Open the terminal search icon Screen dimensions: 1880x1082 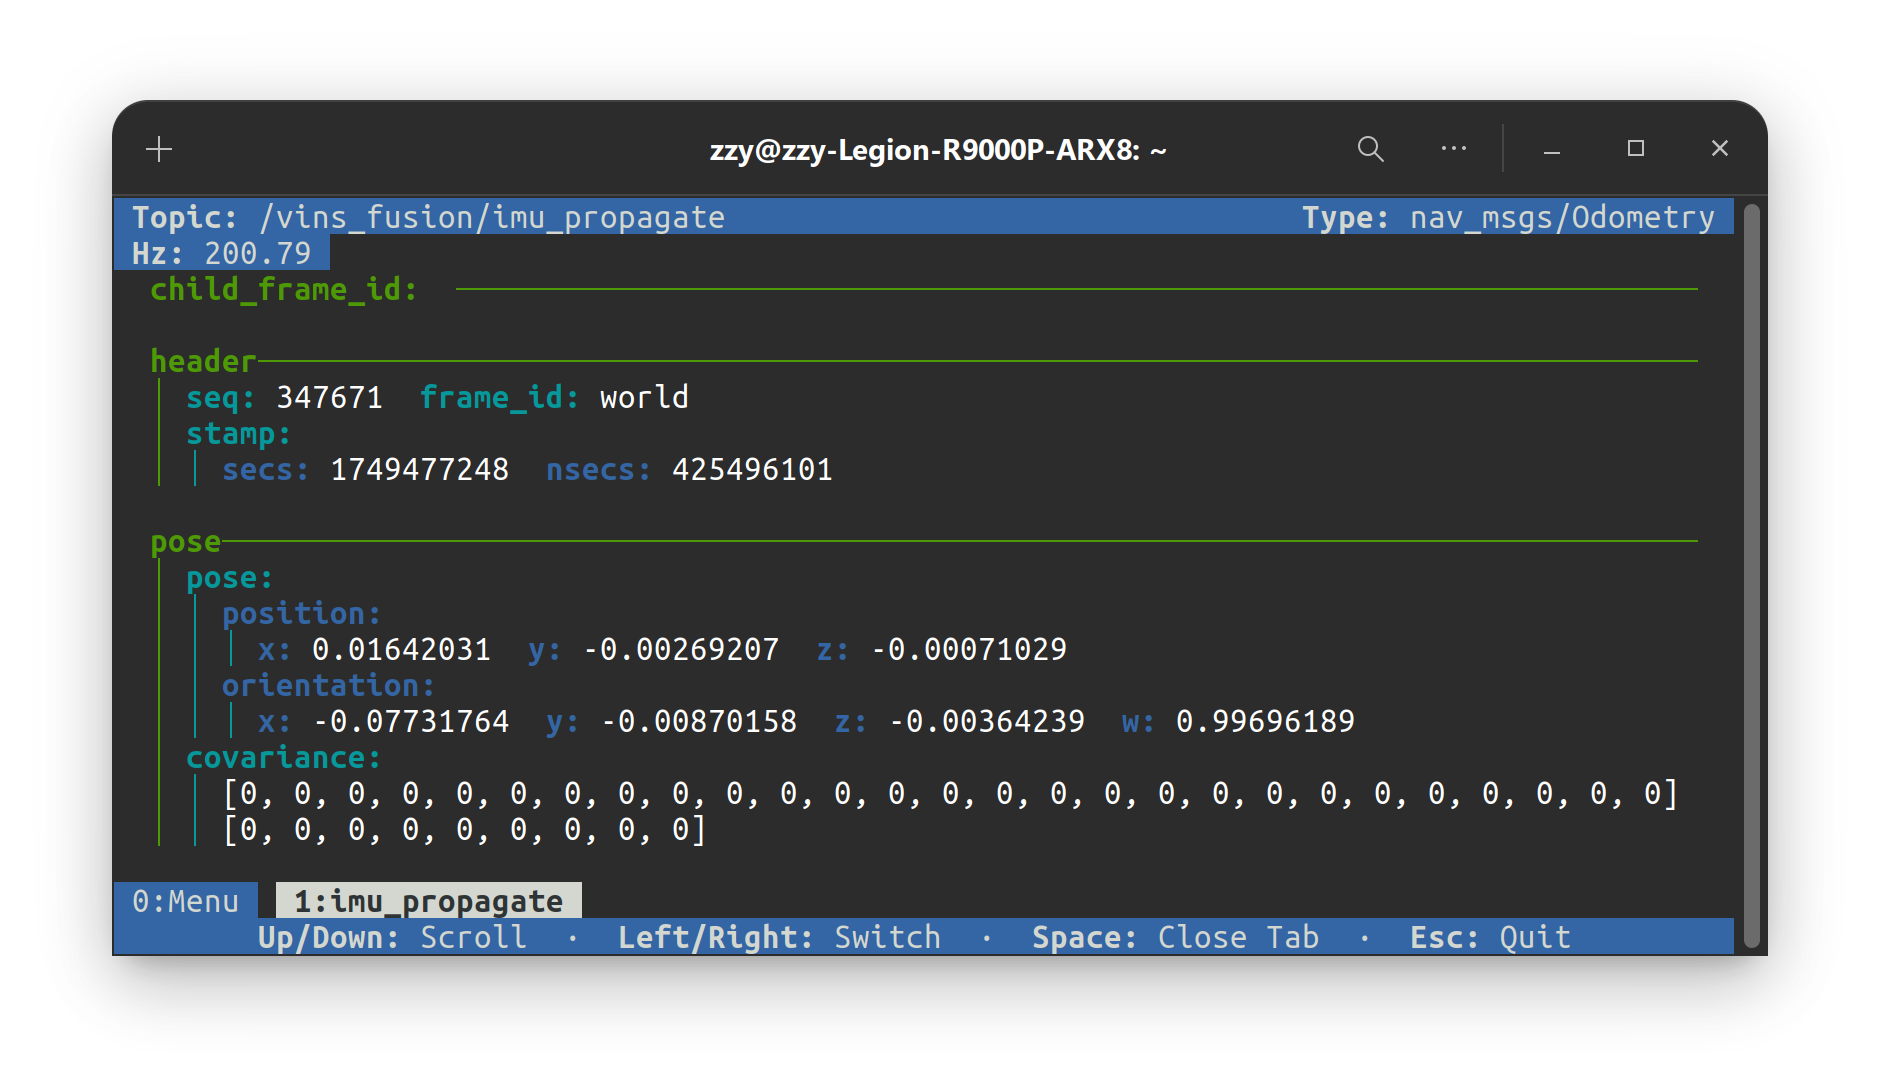1370,149
